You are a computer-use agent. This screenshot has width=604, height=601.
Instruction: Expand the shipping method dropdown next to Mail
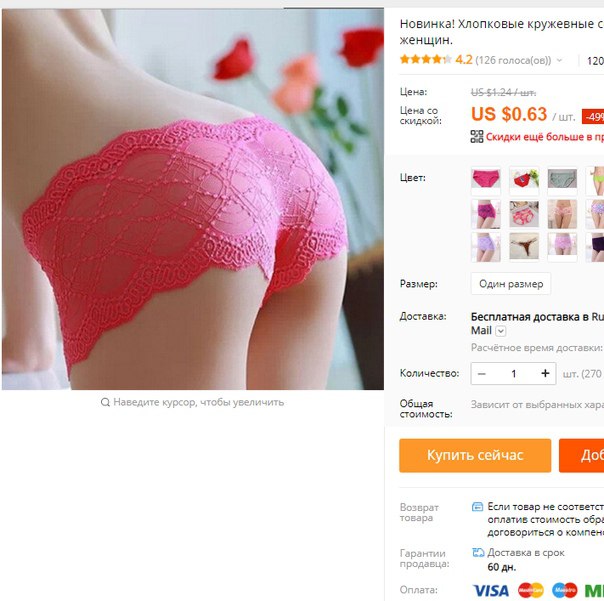click(x=500, y=331)
